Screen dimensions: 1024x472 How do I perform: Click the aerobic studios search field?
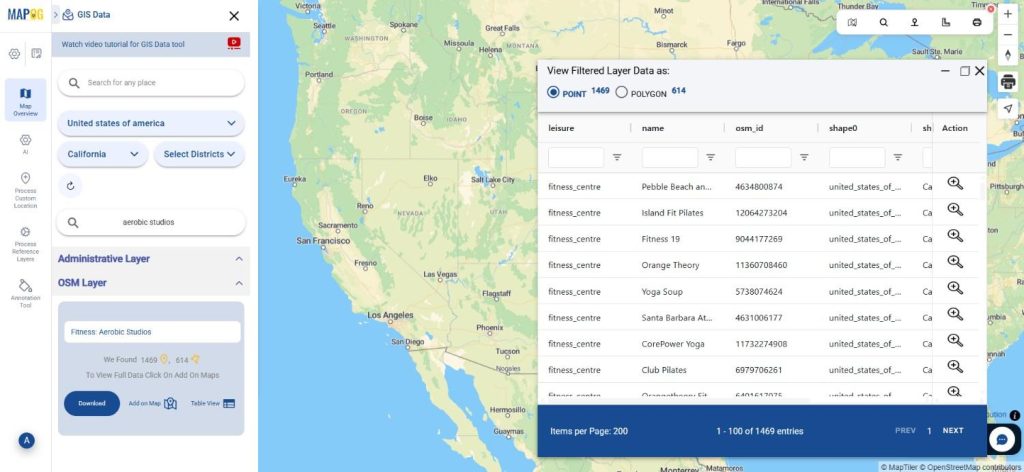[x=151, y=223]
